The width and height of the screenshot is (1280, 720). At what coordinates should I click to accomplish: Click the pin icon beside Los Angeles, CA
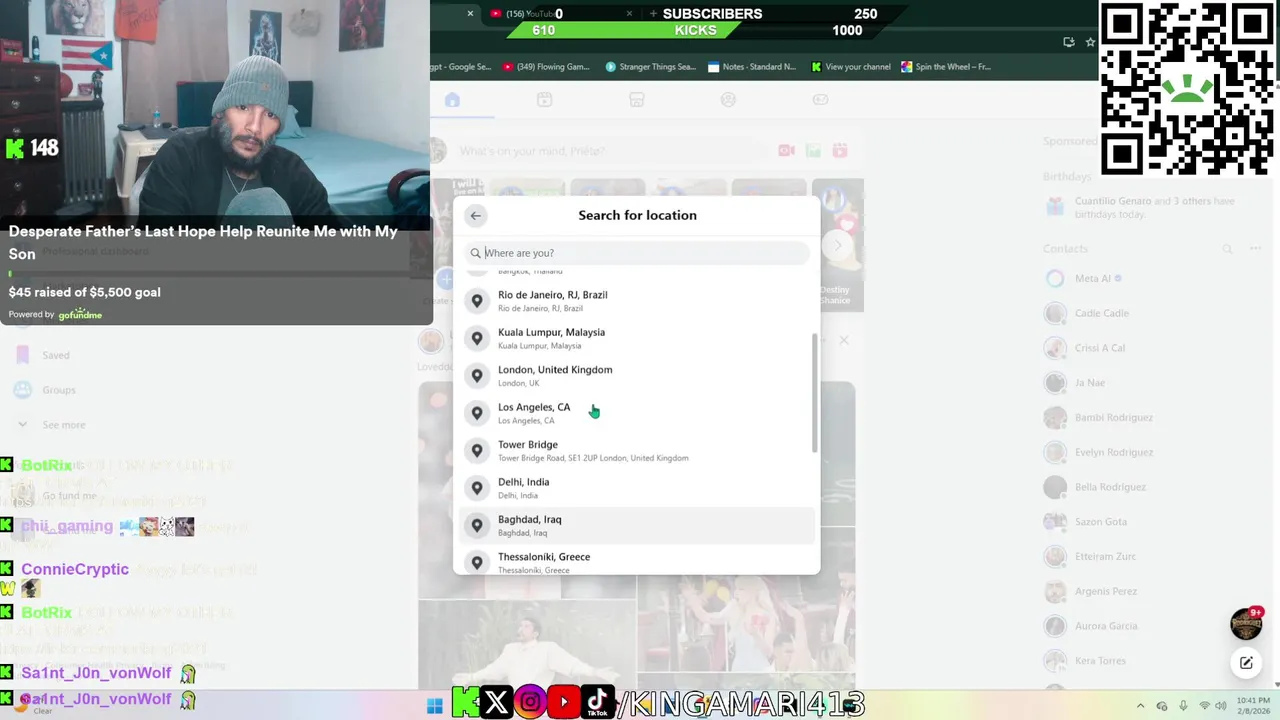(x=477, y=413)
